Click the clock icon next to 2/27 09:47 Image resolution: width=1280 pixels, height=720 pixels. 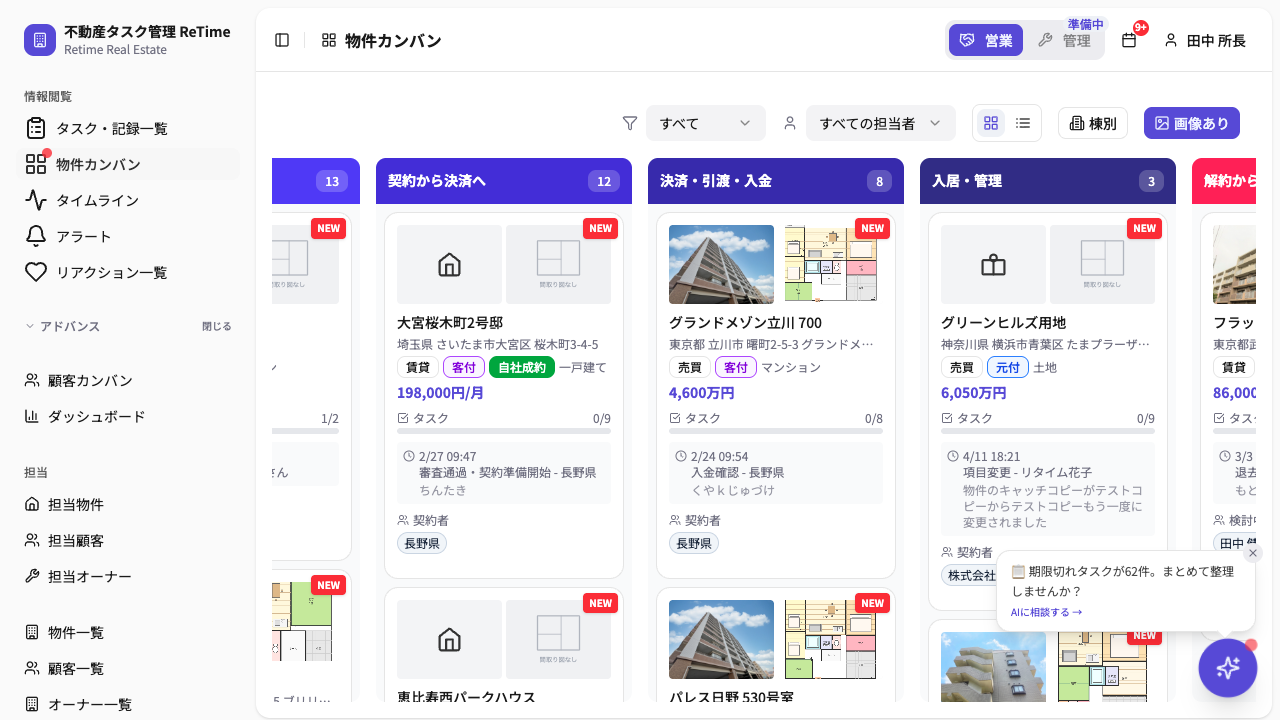click(409, 456)
